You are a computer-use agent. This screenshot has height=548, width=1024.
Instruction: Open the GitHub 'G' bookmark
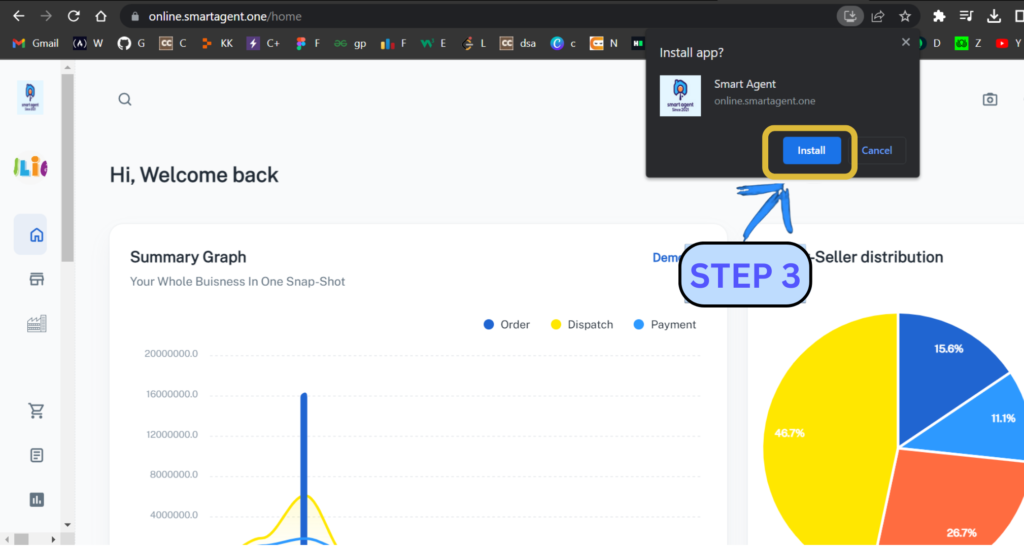(x=131, y=43)
